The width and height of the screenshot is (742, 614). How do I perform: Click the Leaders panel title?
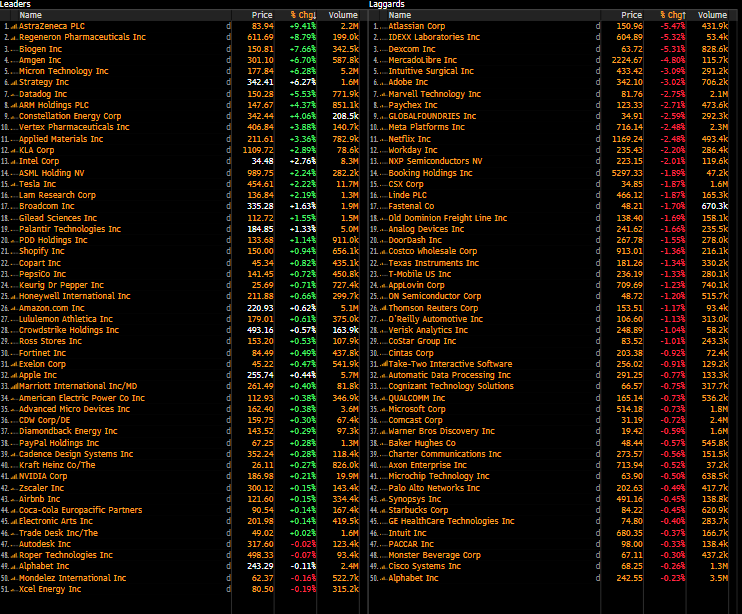[x=18, y=4]
